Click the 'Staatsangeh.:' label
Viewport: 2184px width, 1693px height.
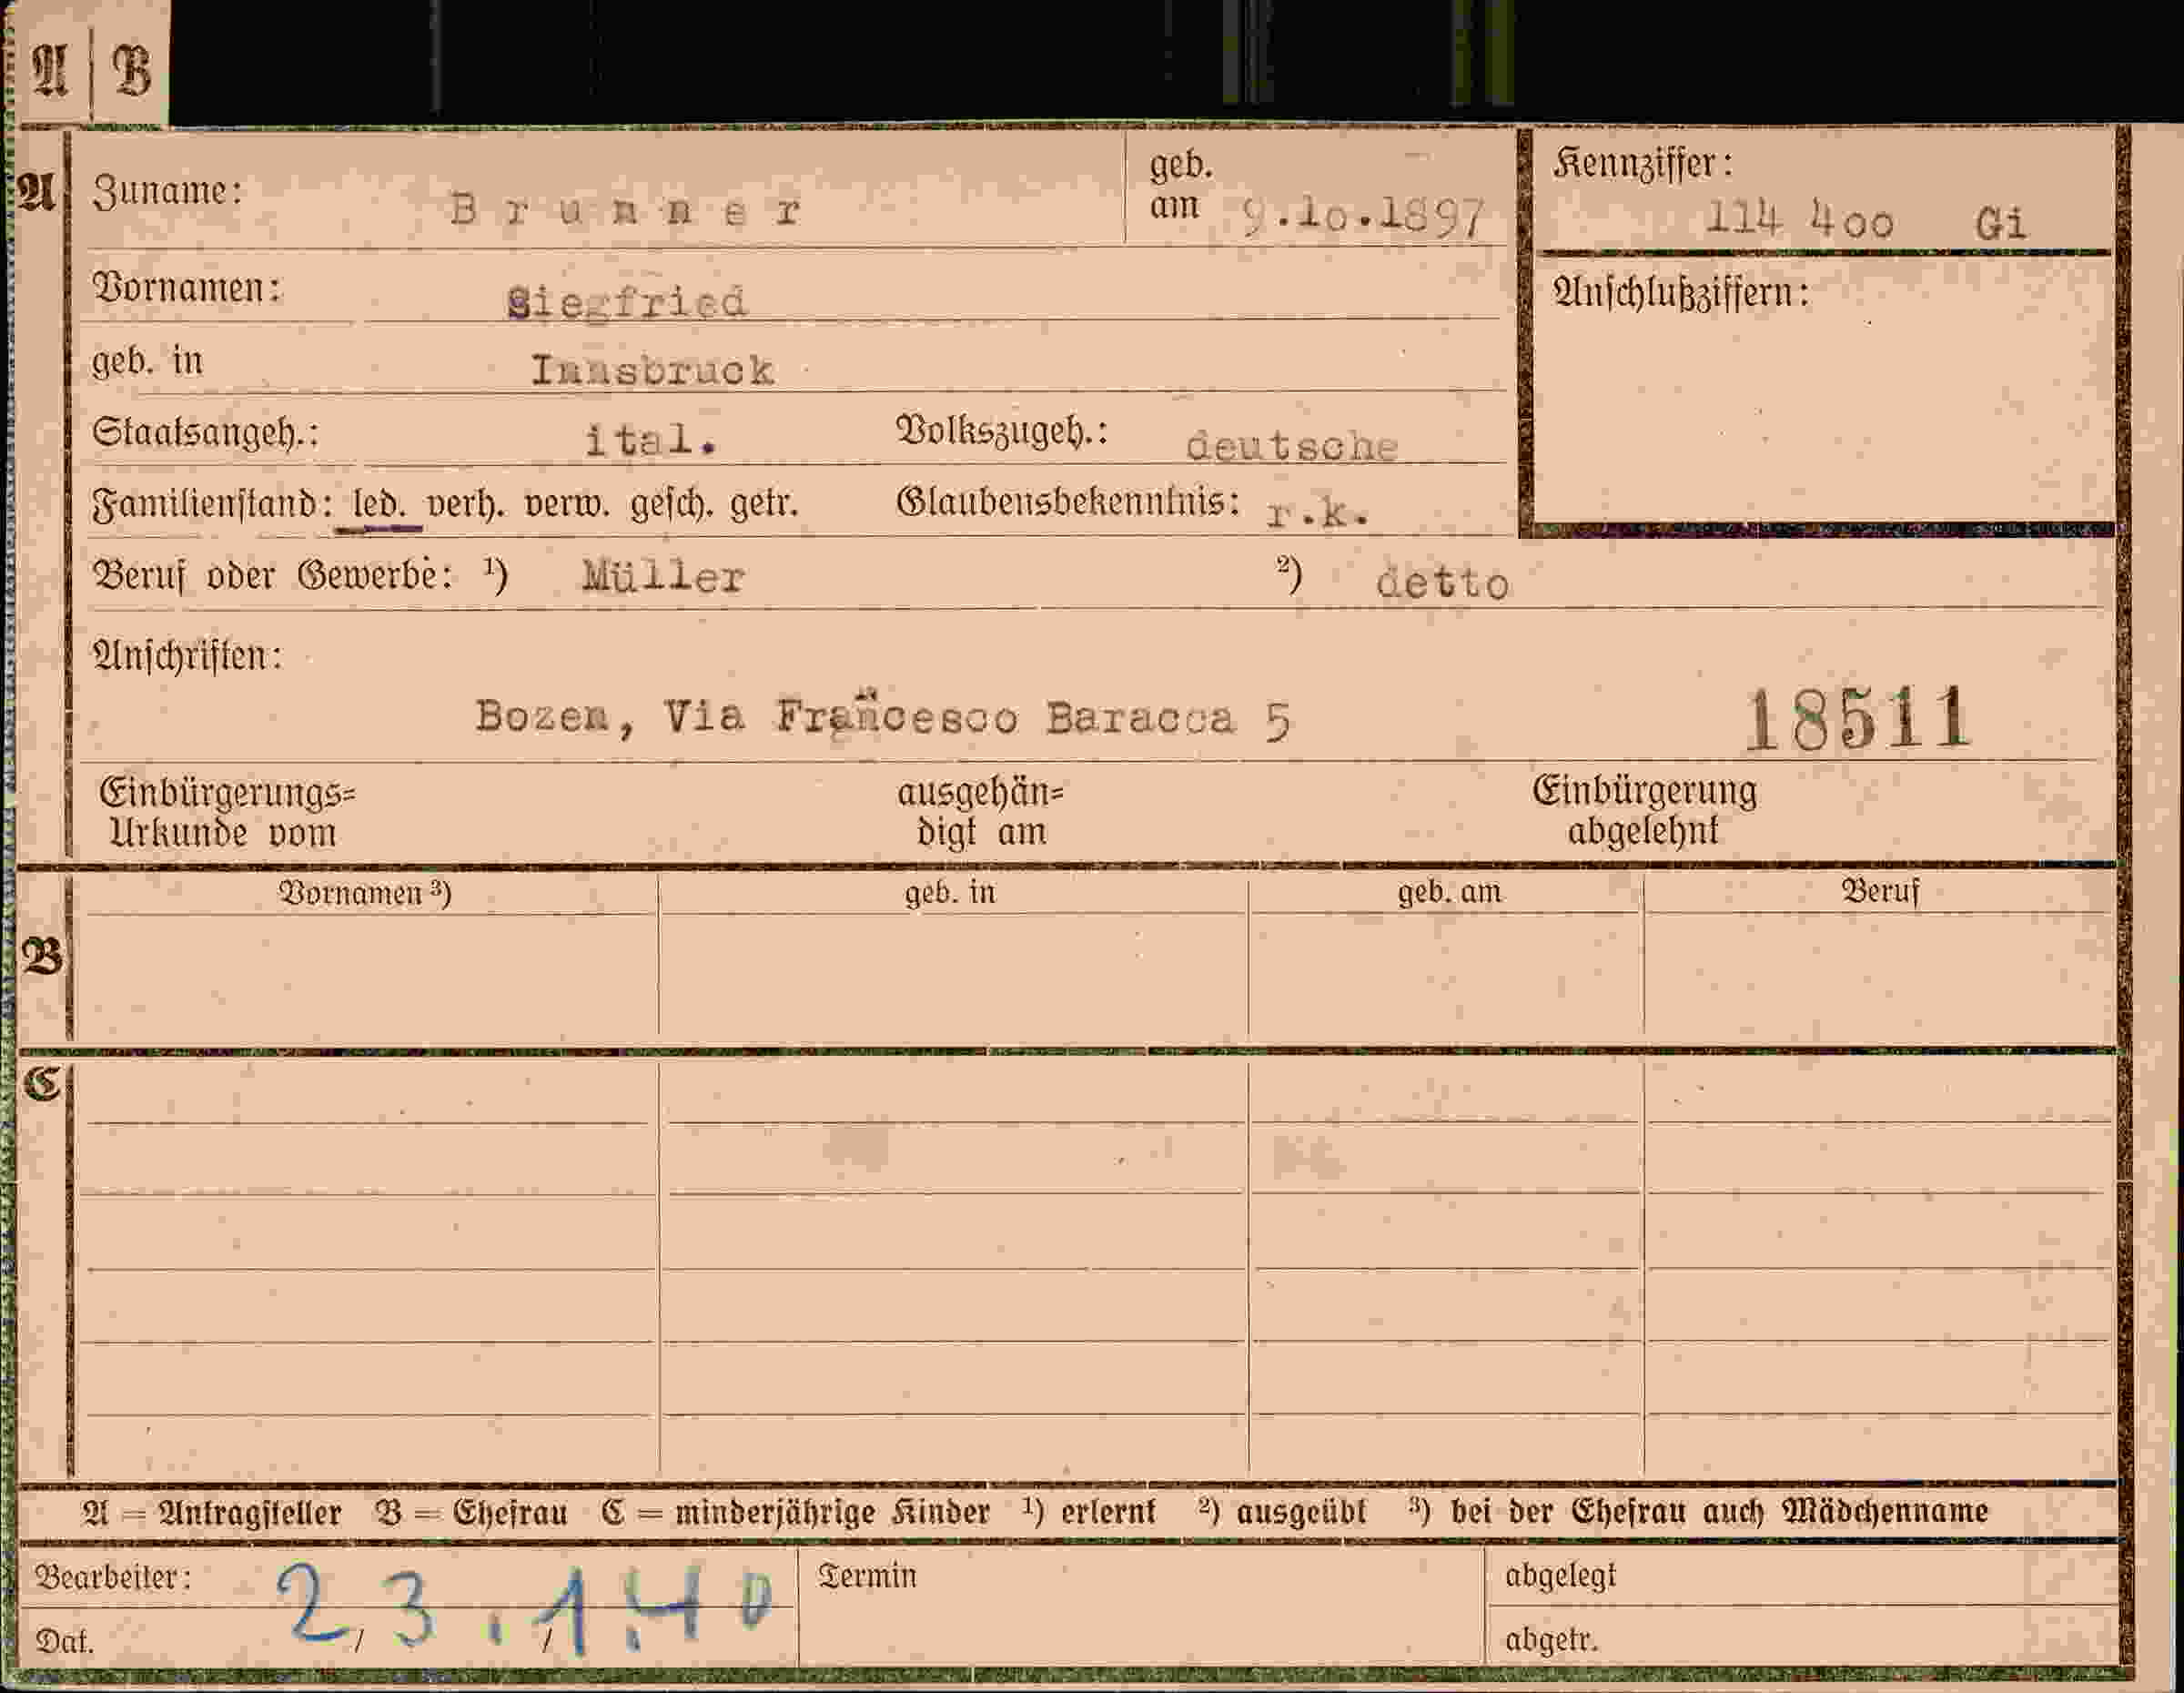pos(205,432)
